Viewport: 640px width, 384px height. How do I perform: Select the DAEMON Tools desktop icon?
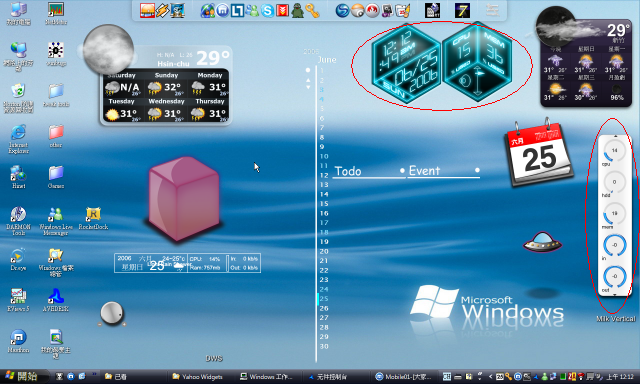coord(18,221)
